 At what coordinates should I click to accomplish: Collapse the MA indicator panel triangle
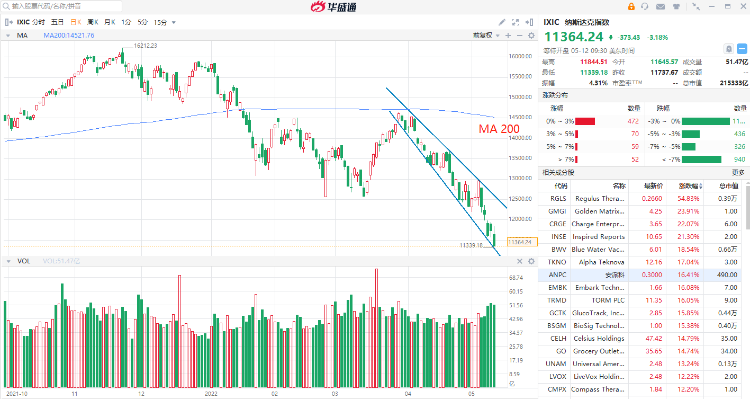(x=8, y=36)
